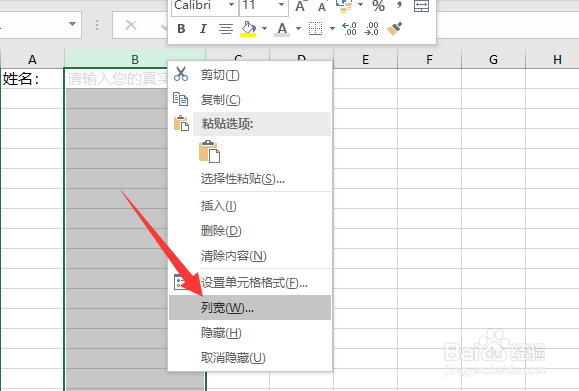The image size is (579, 391).
Task: Choose 取消隐藏(U) menu item
Action: coord(250,357)
